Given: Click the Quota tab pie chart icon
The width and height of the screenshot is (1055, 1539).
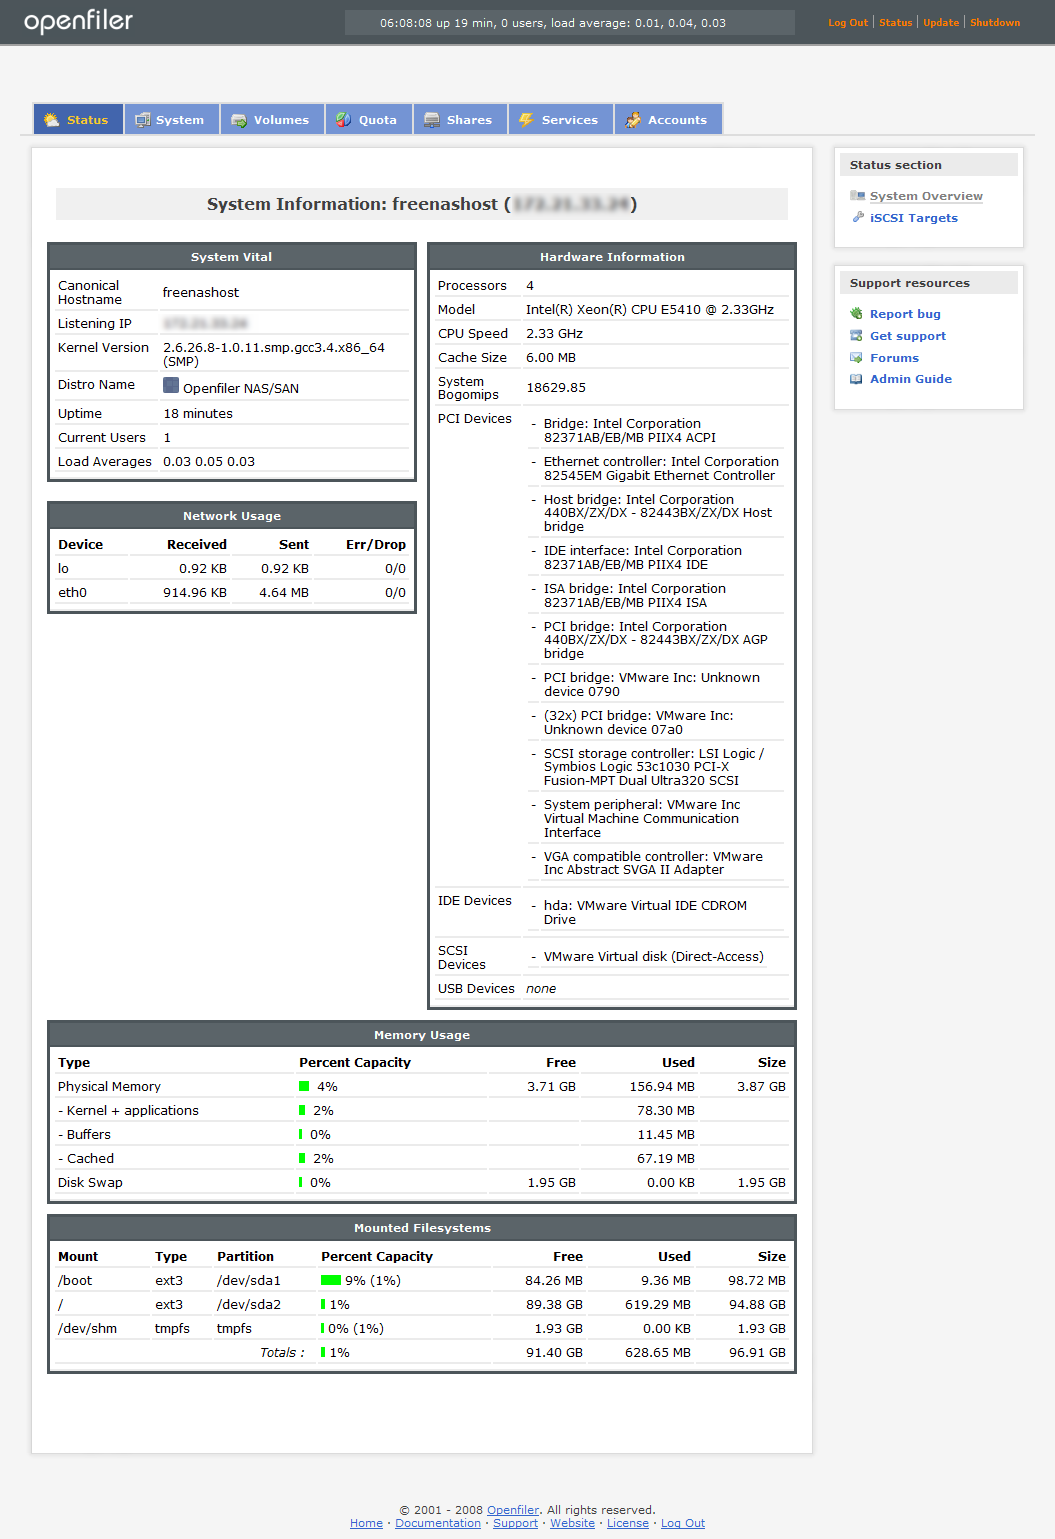Looking at the screenshot, I should point(343,120).
